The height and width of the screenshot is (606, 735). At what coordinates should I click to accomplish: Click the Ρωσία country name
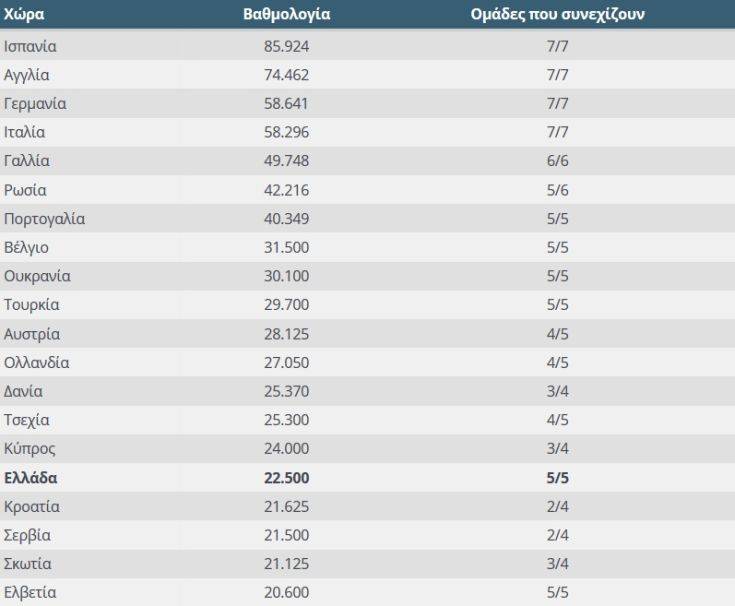25,190
